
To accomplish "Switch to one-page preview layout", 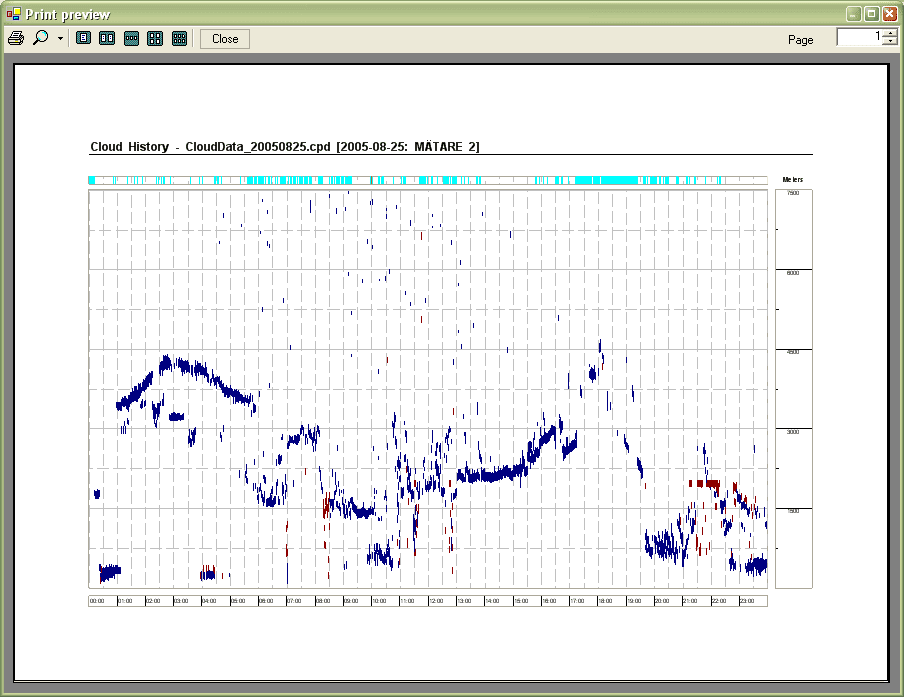I will click(84, 39).
